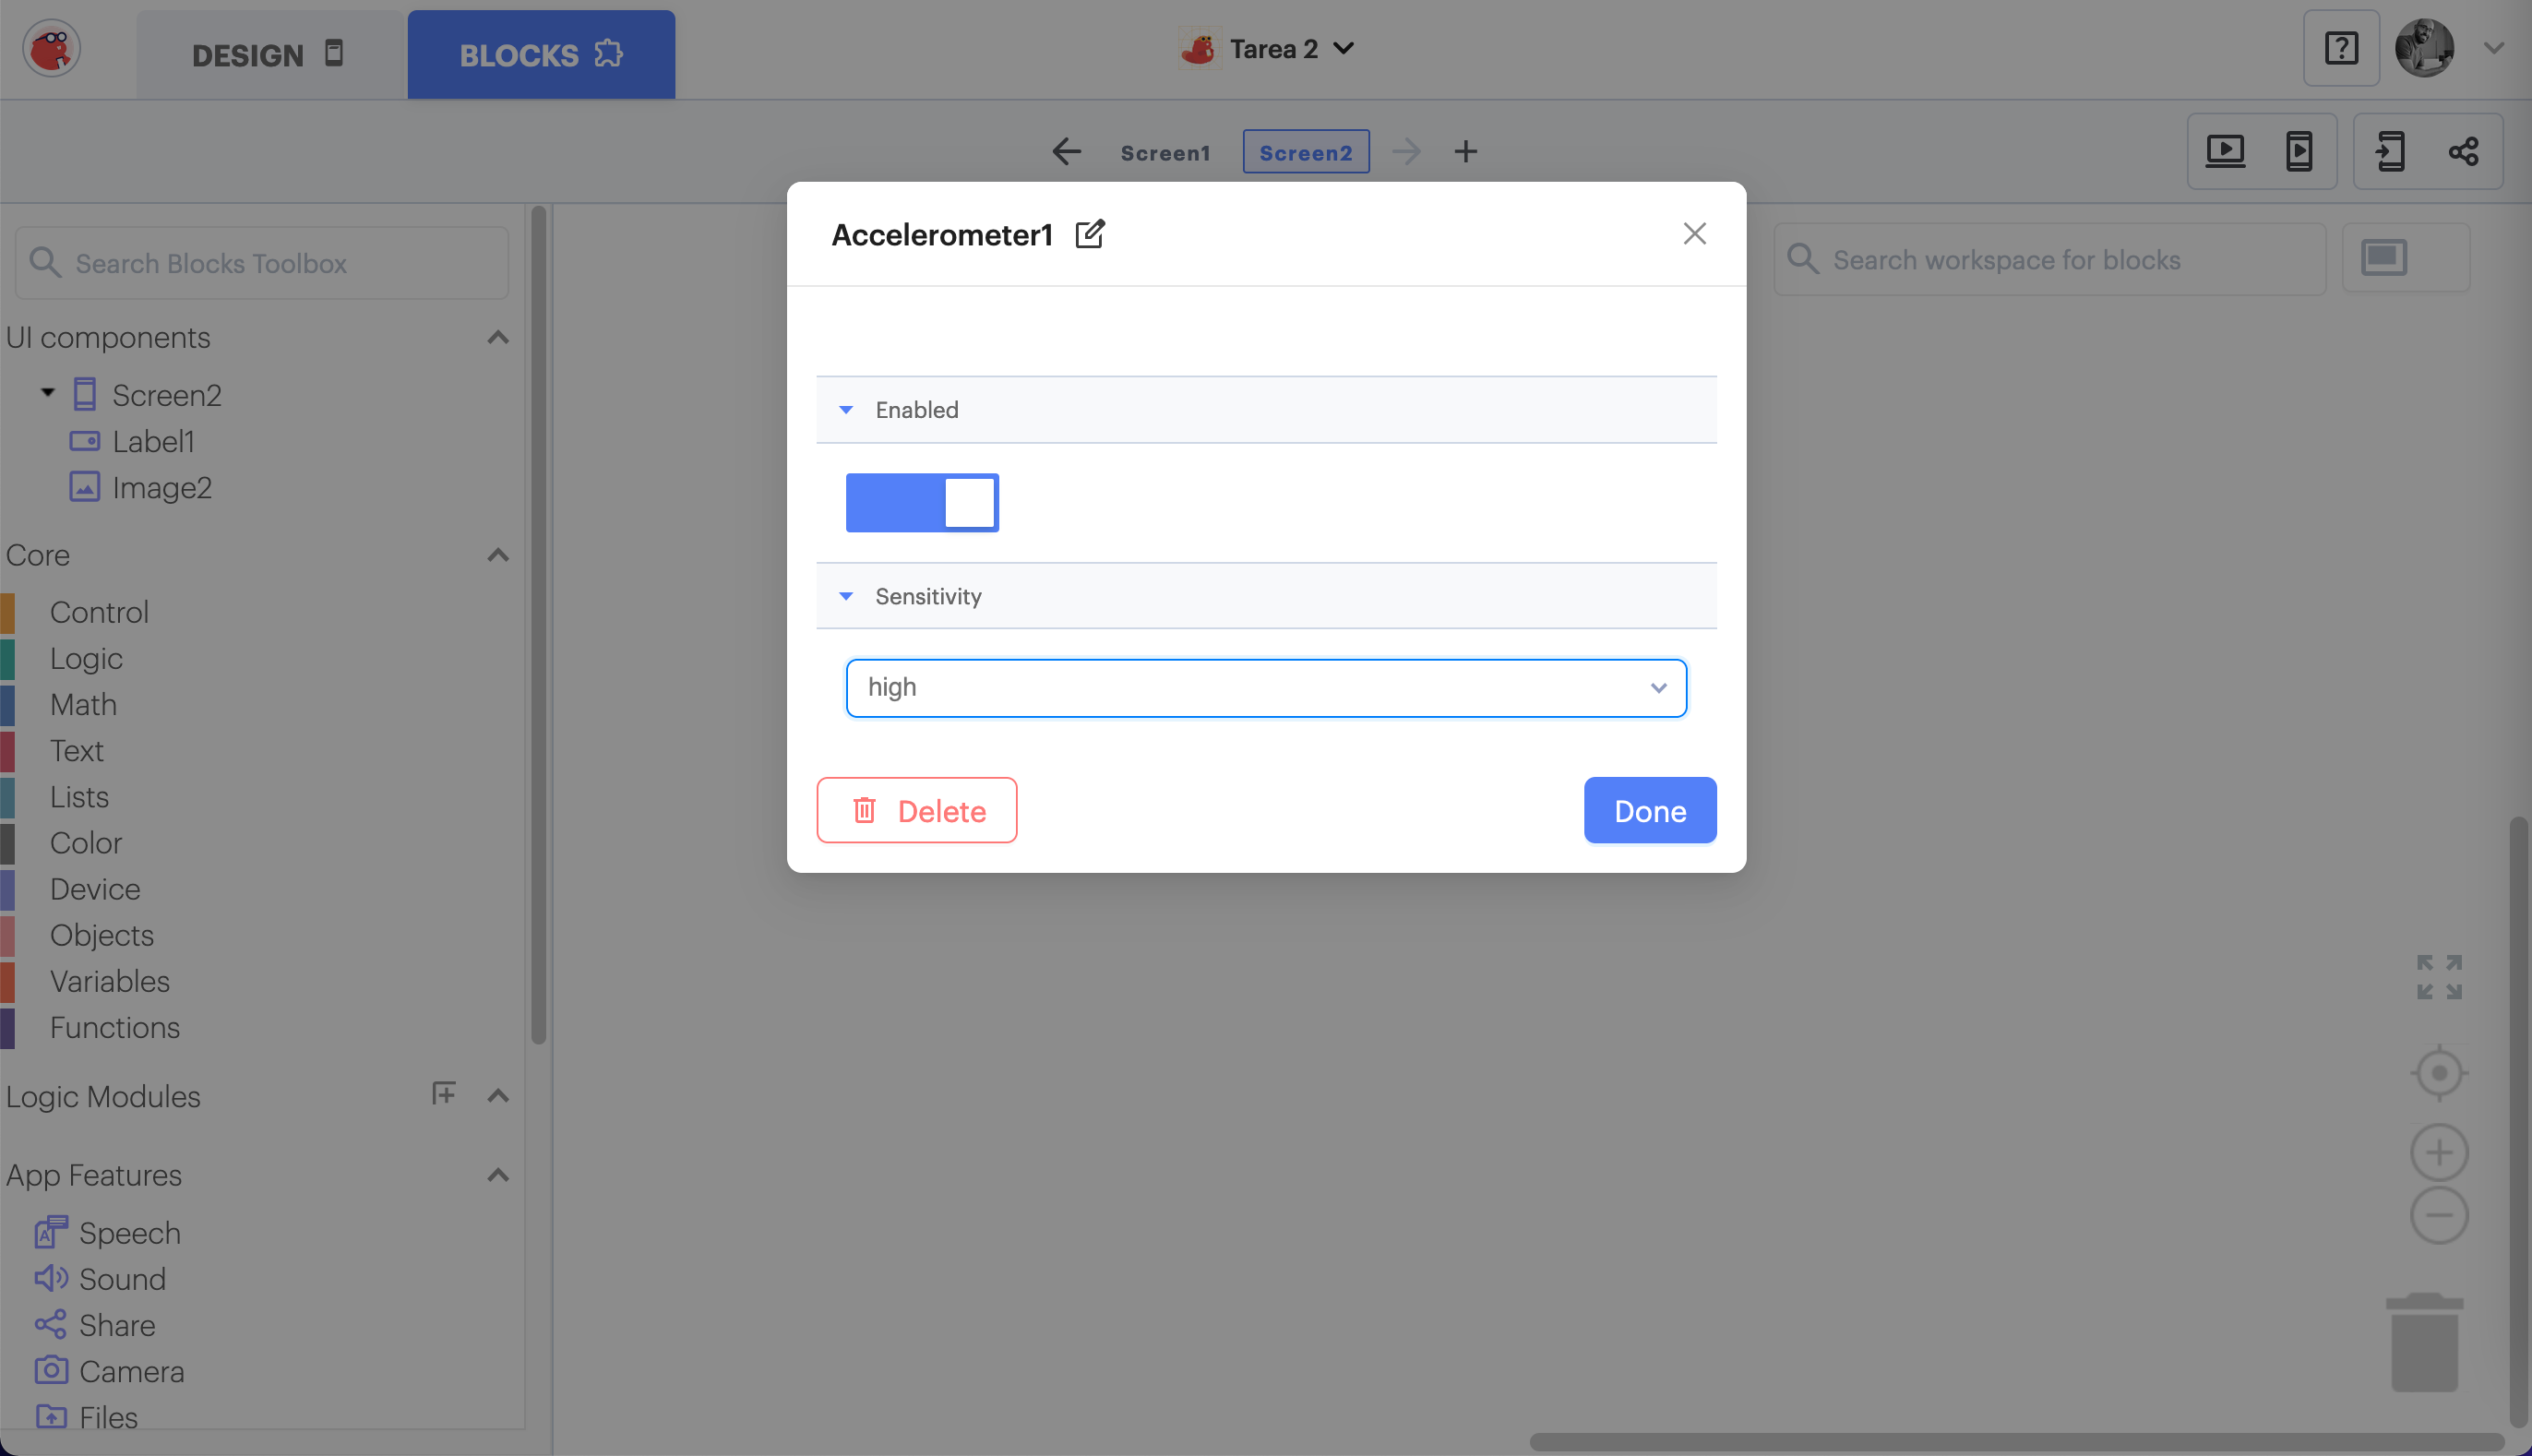Click the rename pencil icon beside Accelerometer1
2532x1456 pixels.
click(1089, 234)
